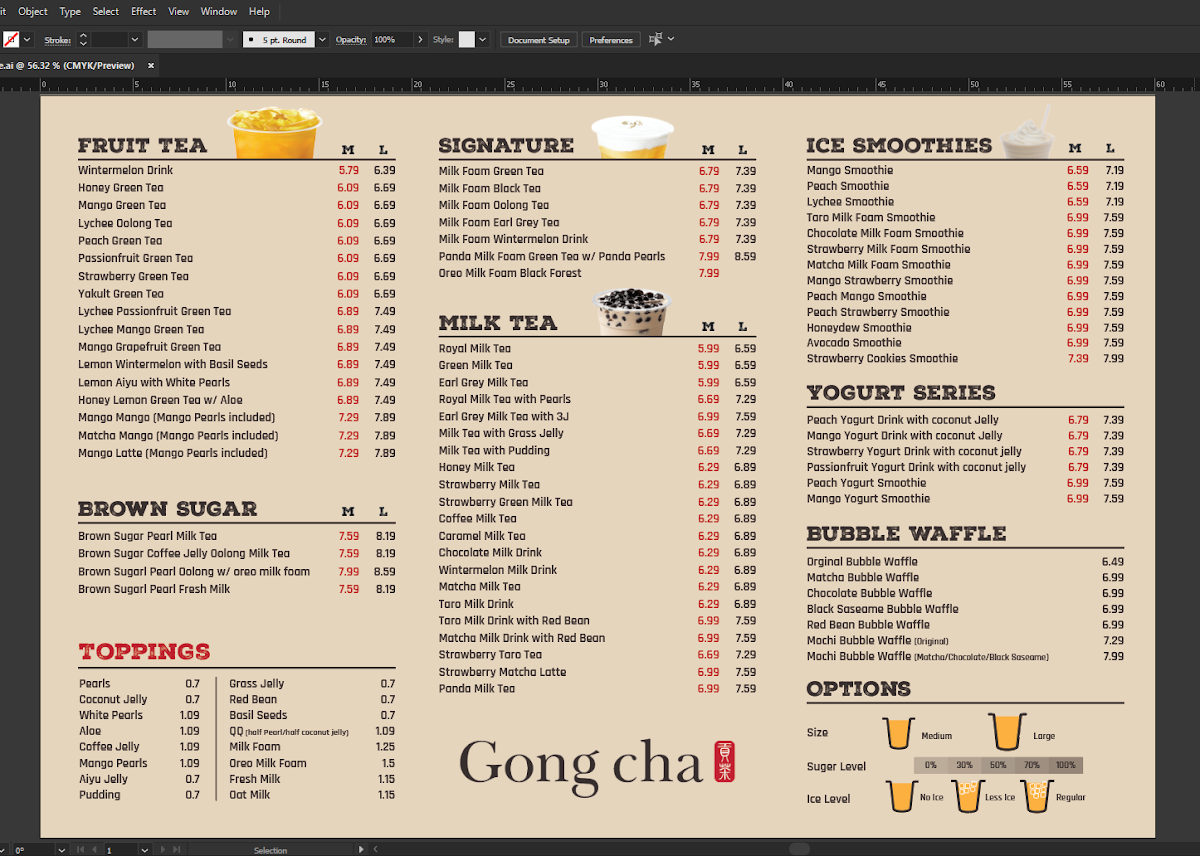Go to the first artboard icon
The width and height of the screenshot is (1200, 856).
click(80, 850)
